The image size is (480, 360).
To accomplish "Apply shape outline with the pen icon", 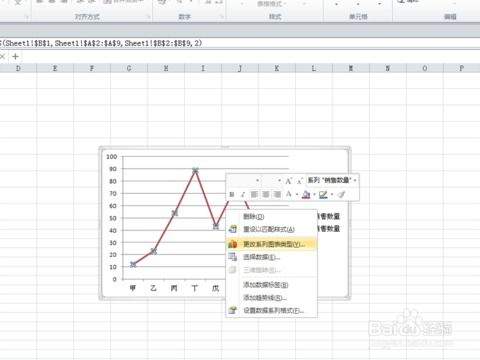I will [x=323, y=194].
